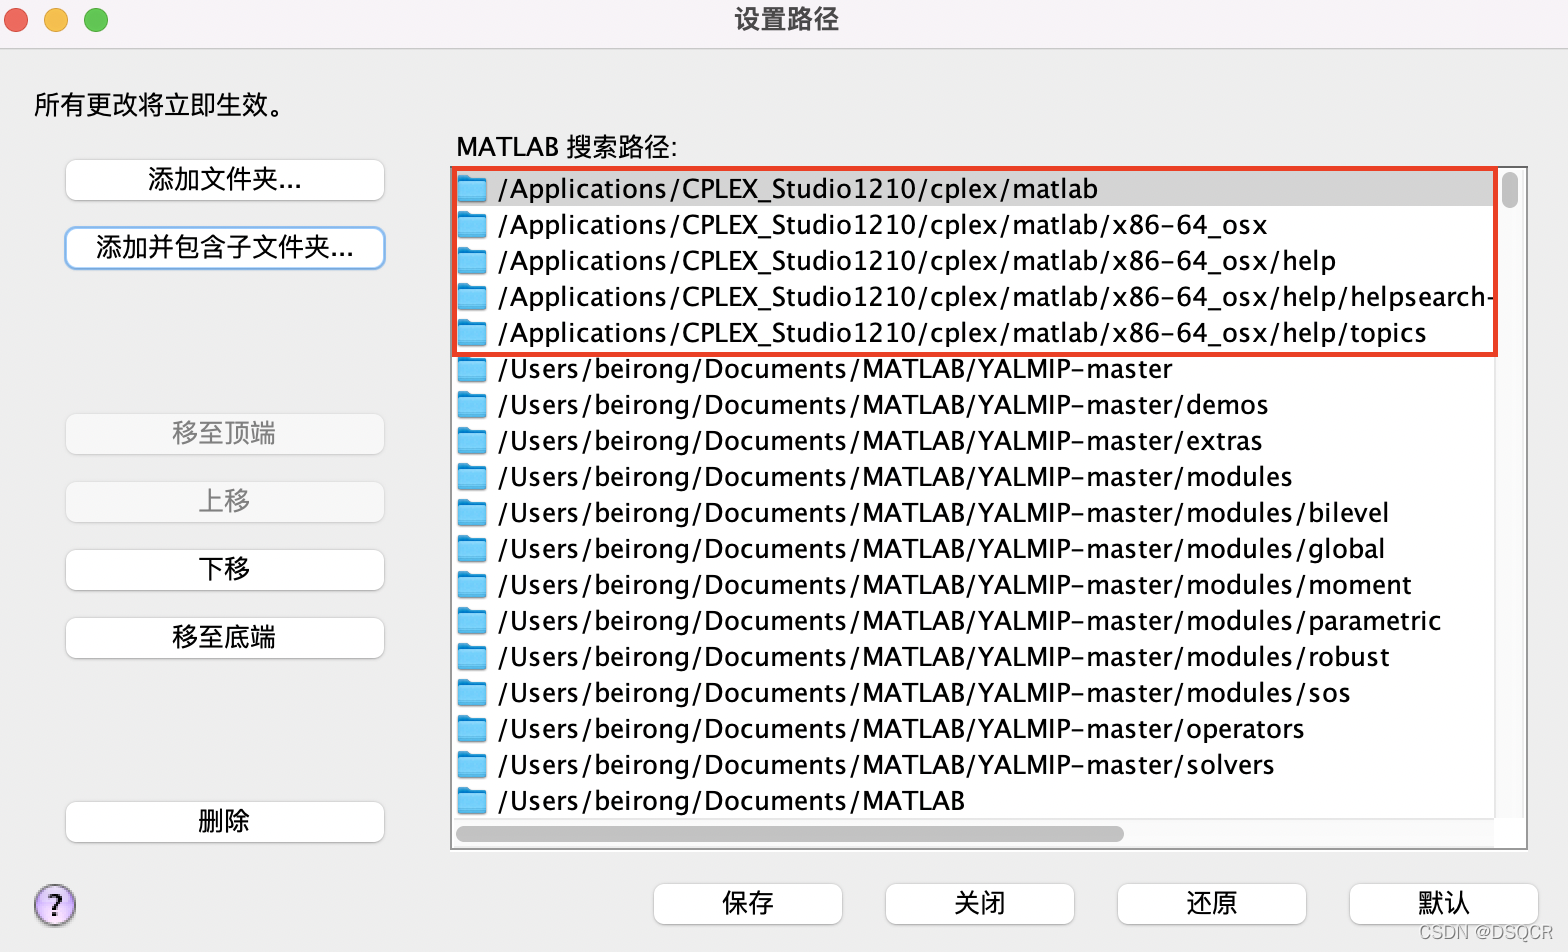The height and width of the screenshot is (952, 1568).
Task: Select path /Users/beirong/Documents/MATLAB
Action: pos(975,801)
